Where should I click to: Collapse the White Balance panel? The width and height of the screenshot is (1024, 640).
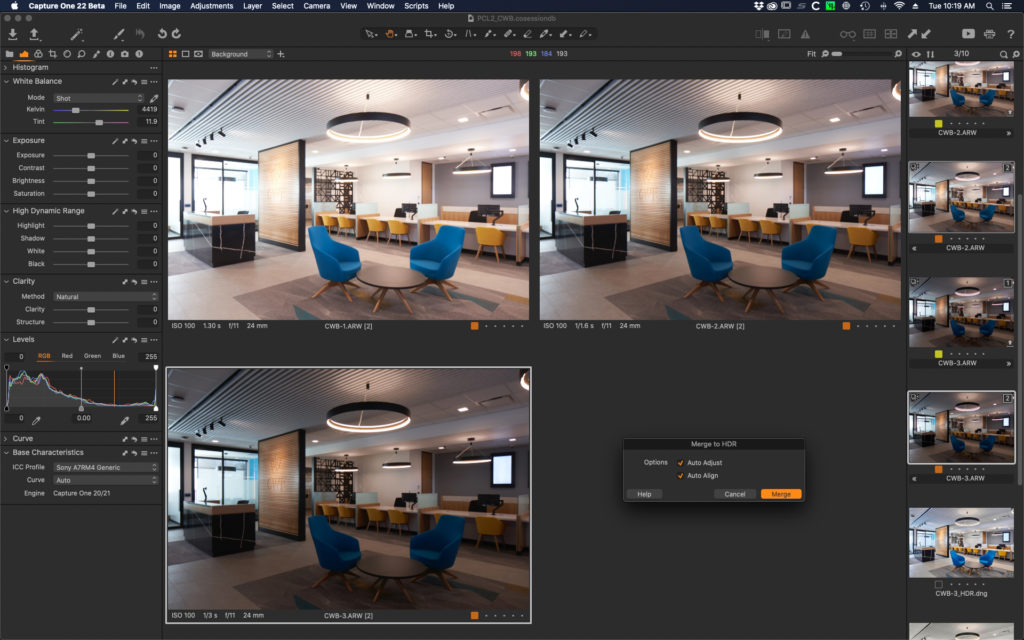pos(6,81)
